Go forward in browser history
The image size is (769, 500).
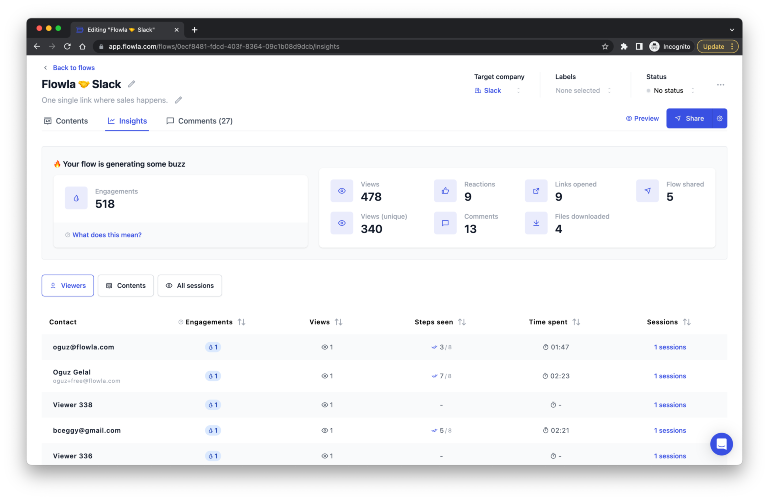[x=52, y=47]
